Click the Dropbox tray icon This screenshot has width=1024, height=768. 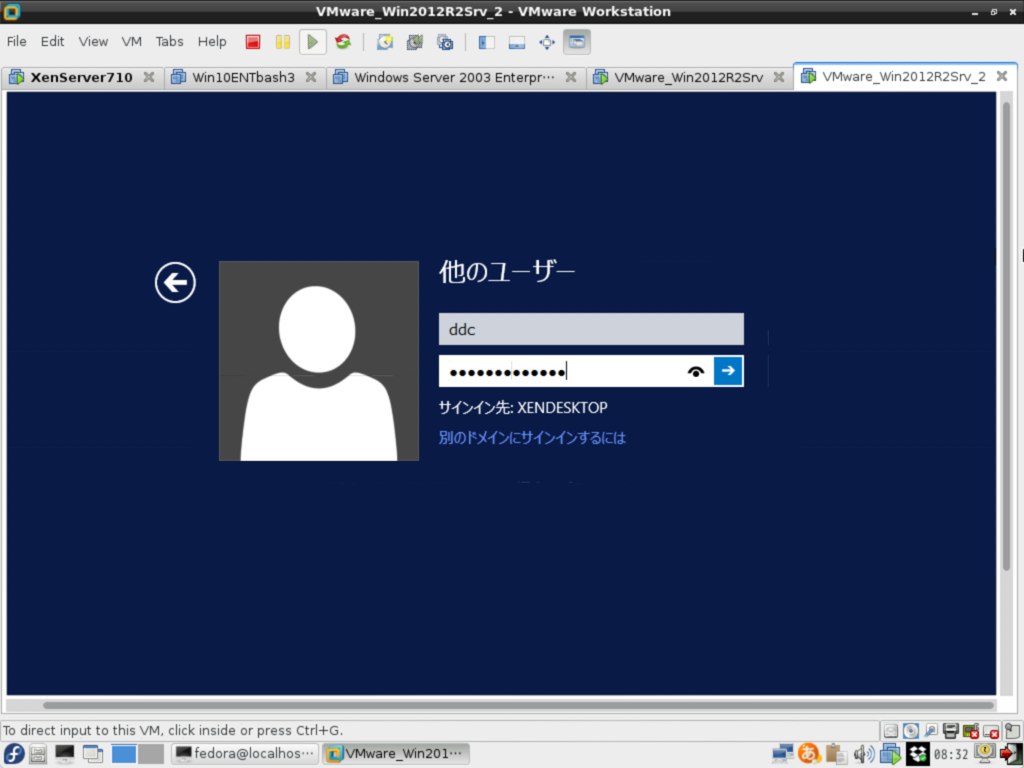(918, 754)
